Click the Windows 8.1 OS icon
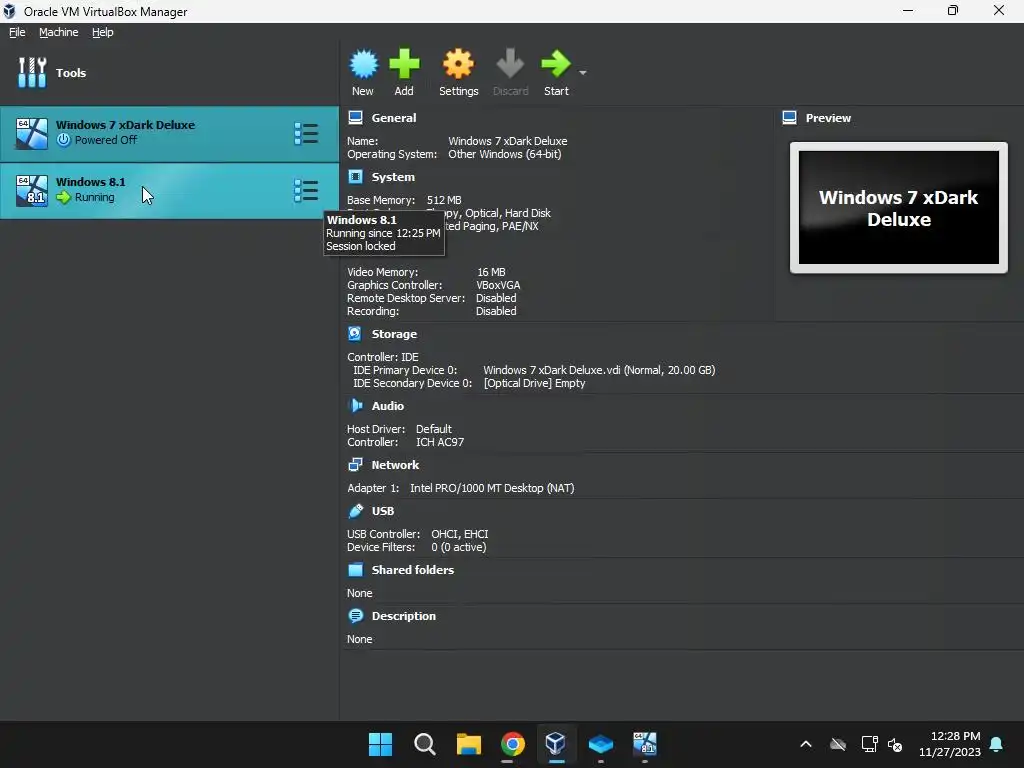This screenshot has height=768, width=1024. click(x=32, y=191)
